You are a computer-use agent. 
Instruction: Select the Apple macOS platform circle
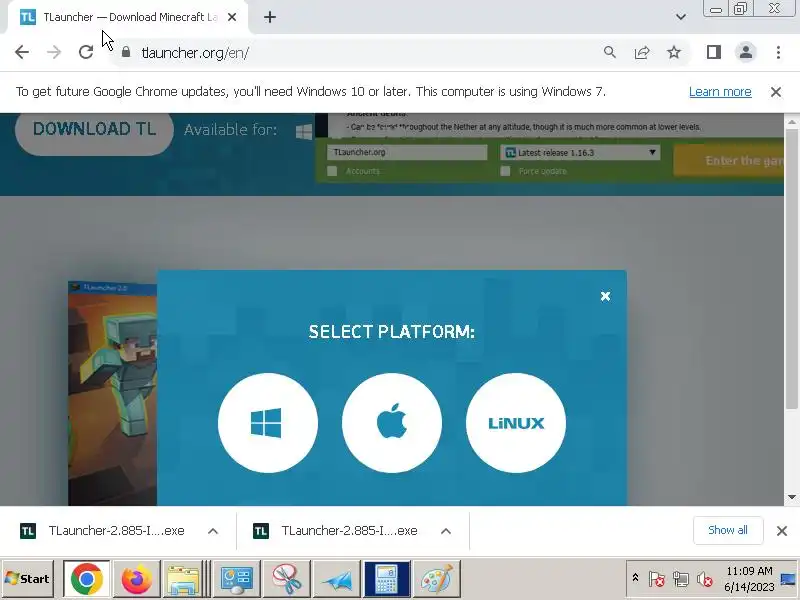392,422
